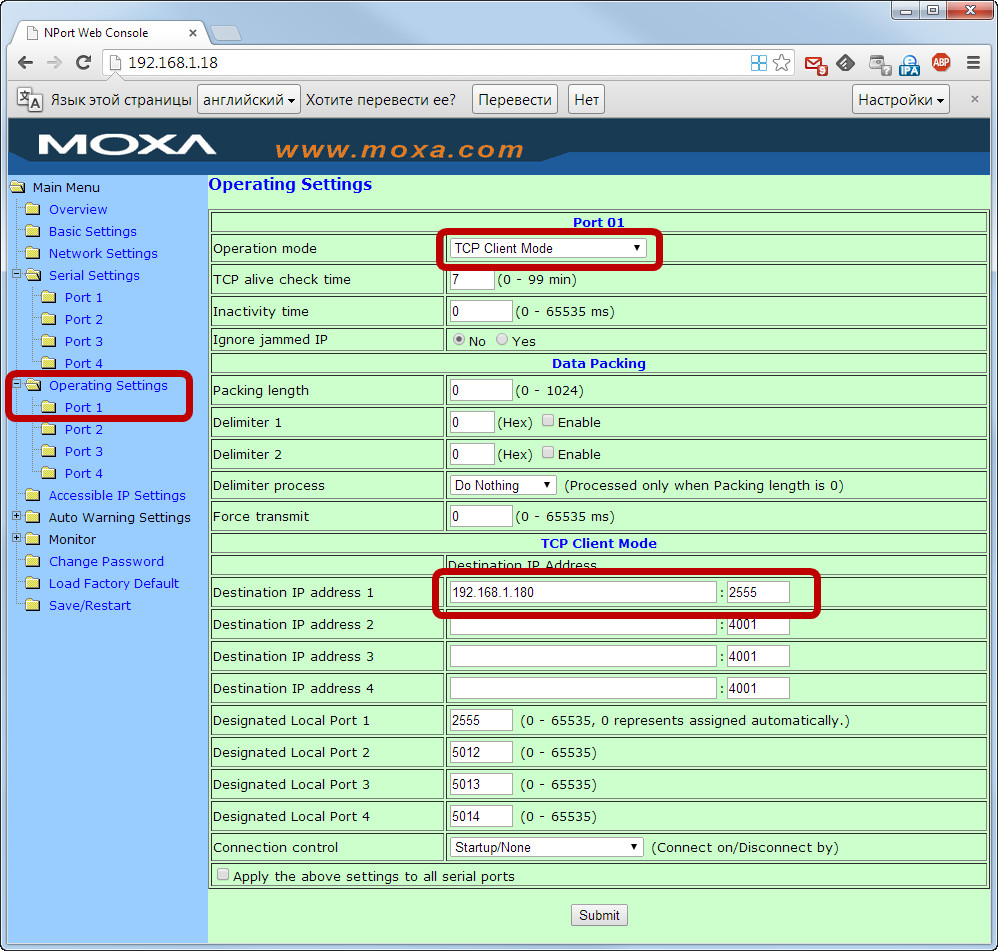Viewport: 998px width, 951px height.
Task: Click the Destination IP address 1 field
Action: [583, 592]
